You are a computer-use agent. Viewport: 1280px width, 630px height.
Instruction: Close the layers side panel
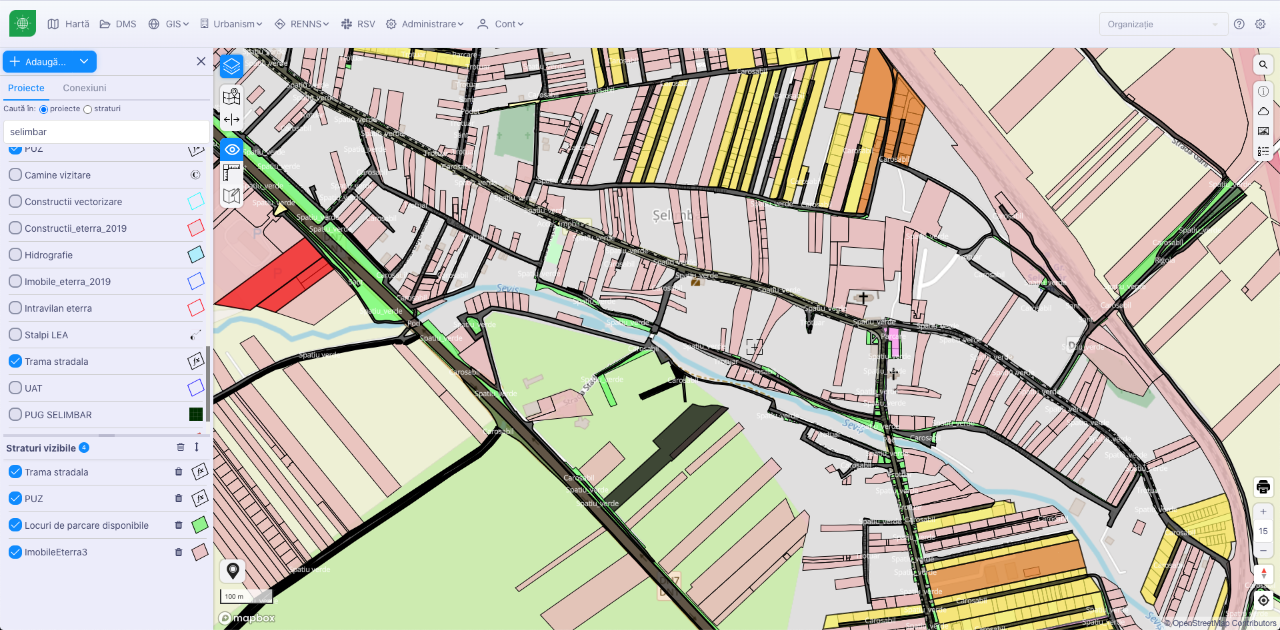201,62
